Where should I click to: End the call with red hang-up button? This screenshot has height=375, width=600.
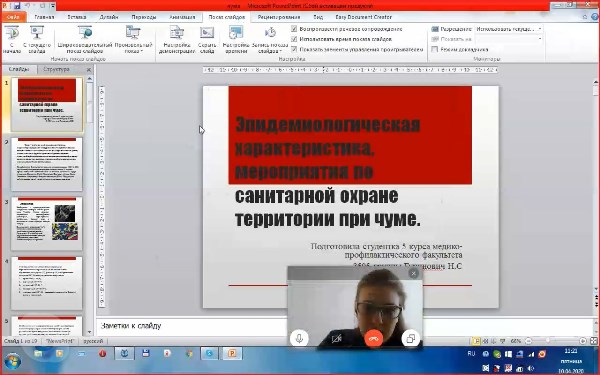pos(373,339)
